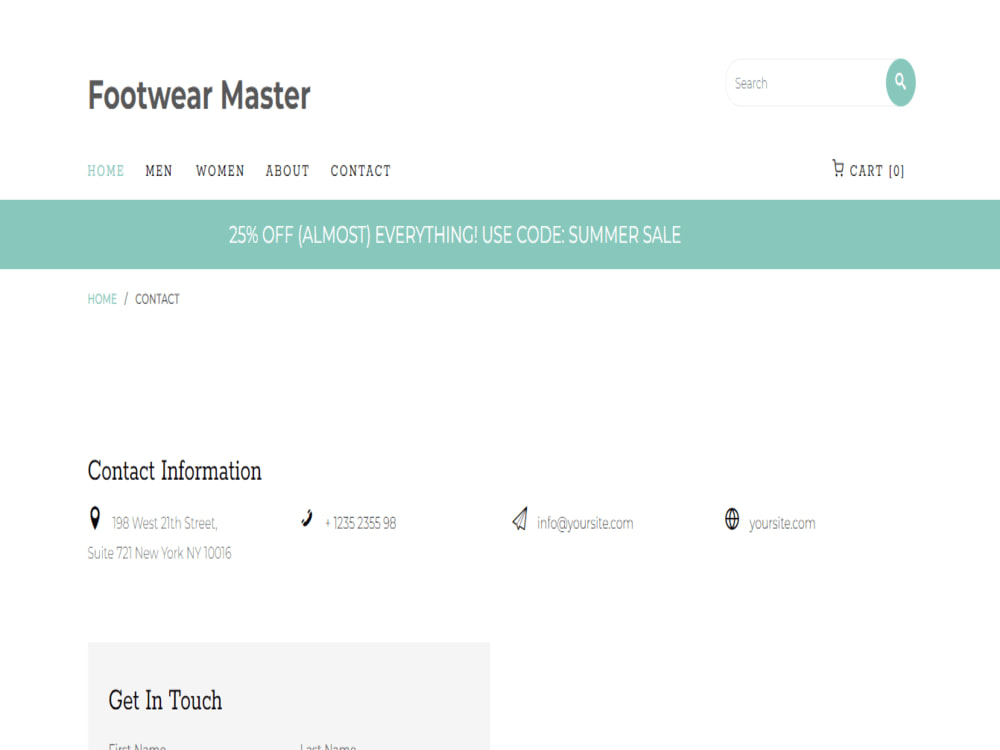Click the Contact breadcrumb text
This screenshot has height=750, width=1000.
(158, 299)
